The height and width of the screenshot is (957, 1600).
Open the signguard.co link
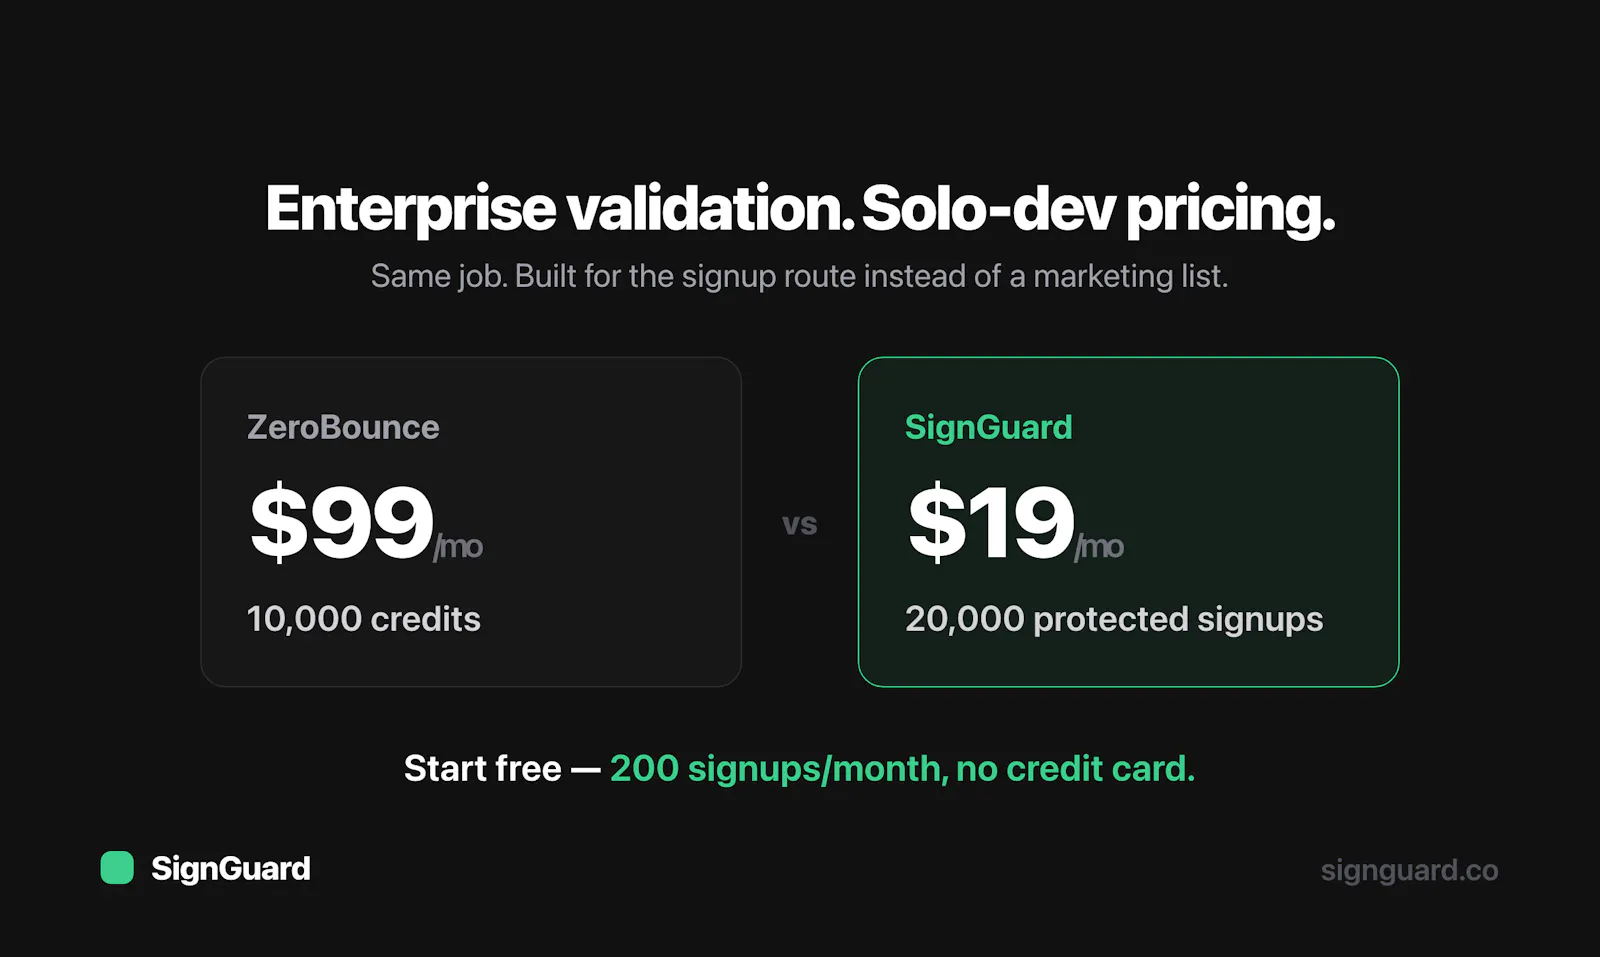click(1409, 870)
